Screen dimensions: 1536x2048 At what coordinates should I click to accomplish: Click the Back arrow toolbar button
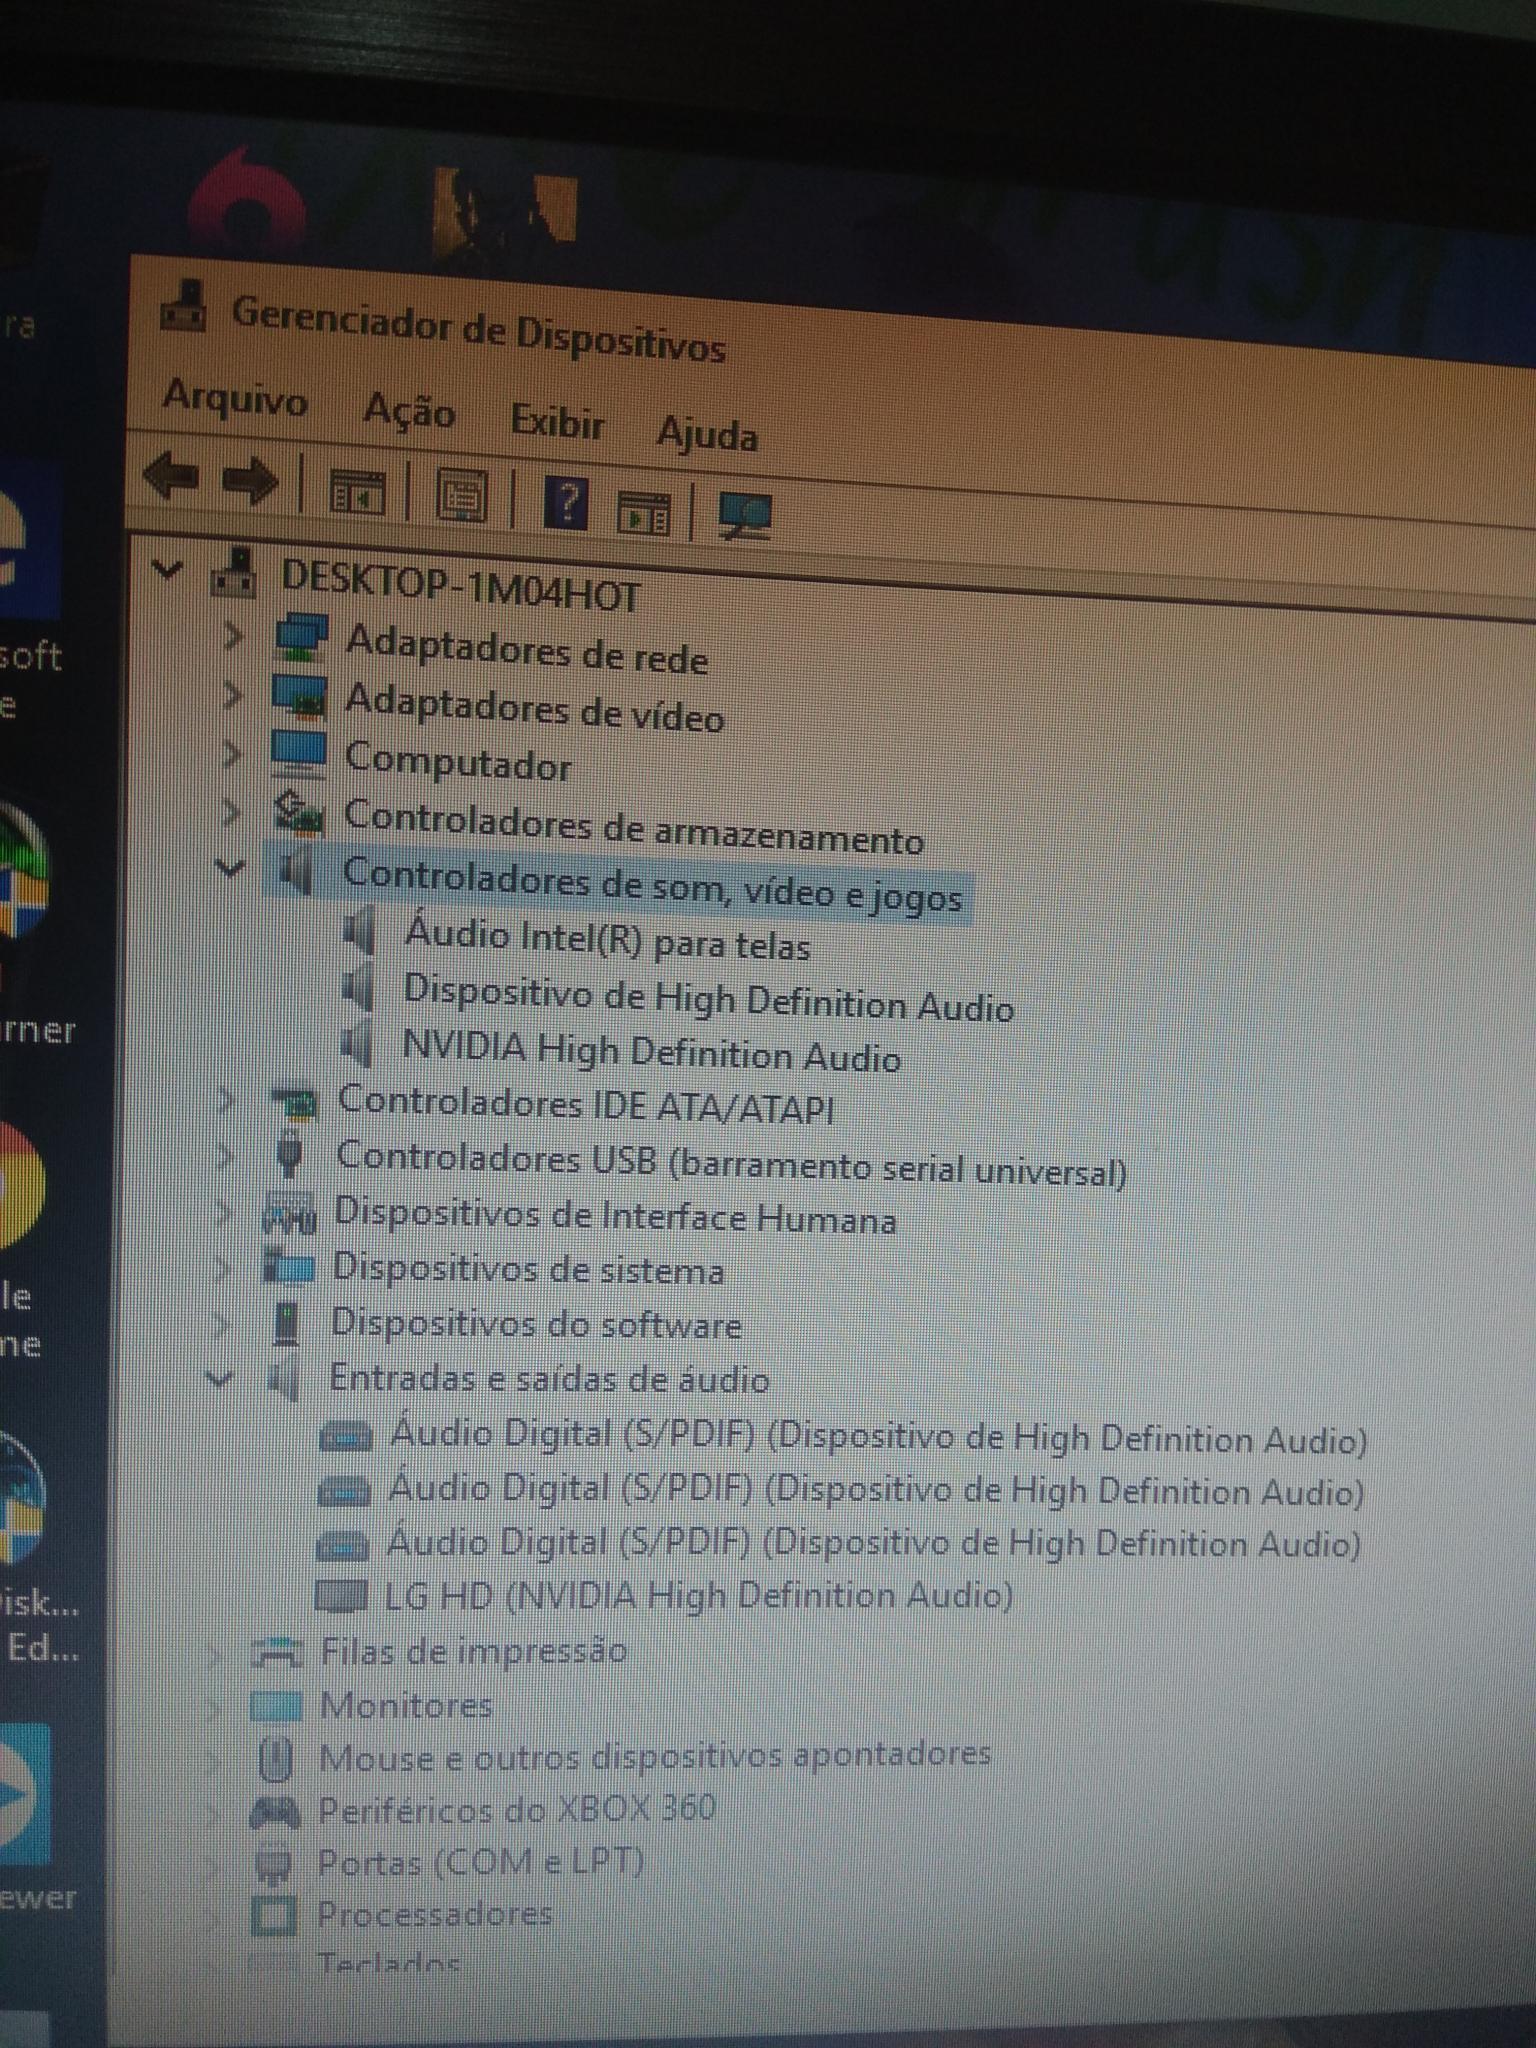coord(171,476)
